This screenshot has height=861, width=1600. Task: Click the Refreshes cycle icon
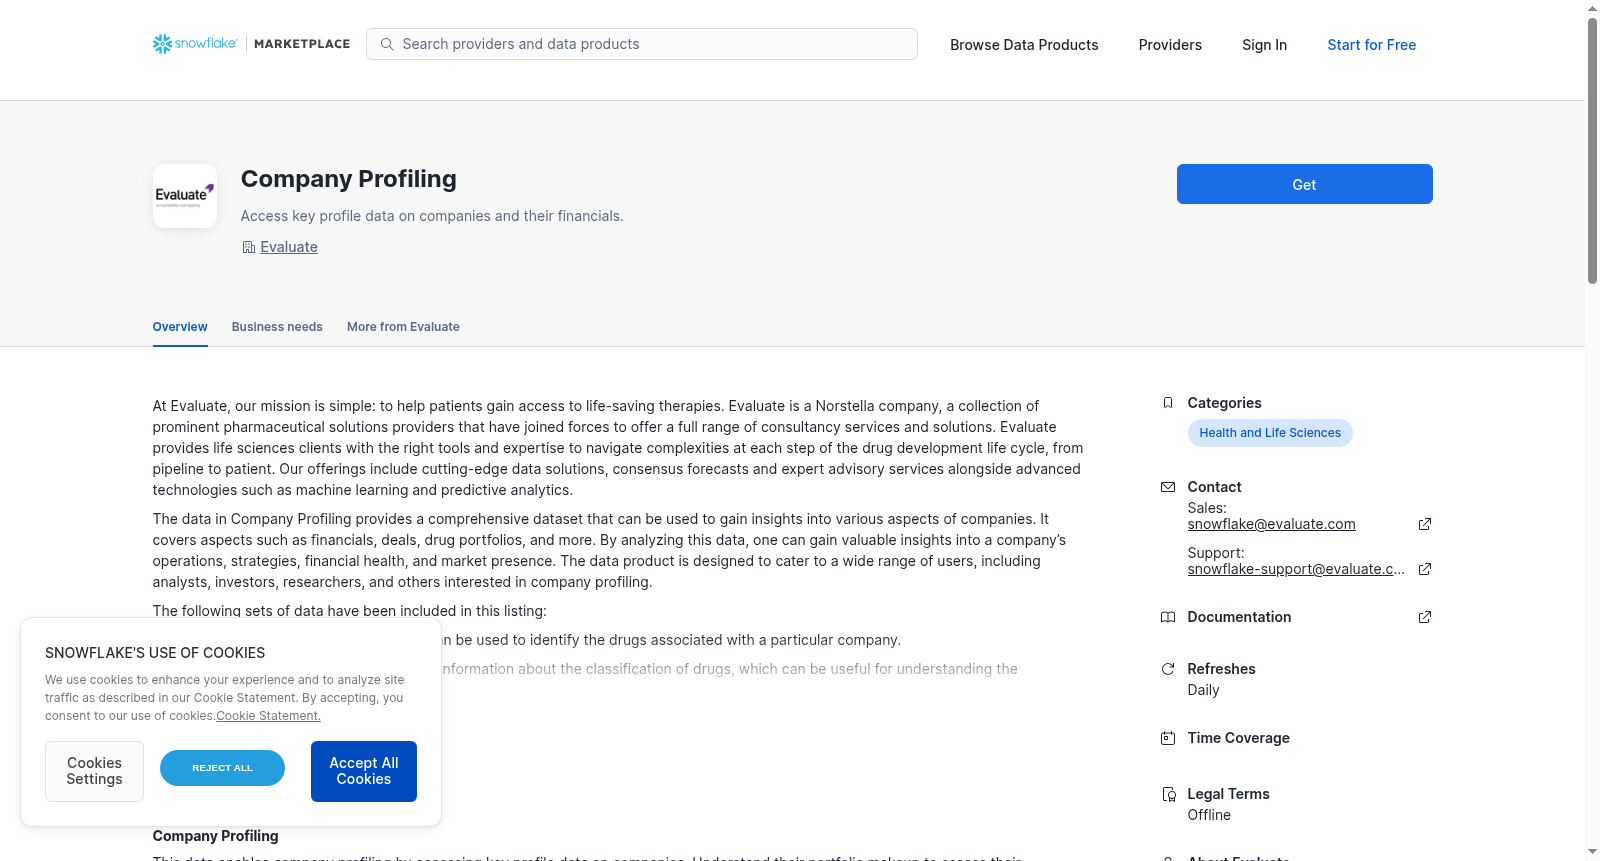click(x=1168, y=669)
